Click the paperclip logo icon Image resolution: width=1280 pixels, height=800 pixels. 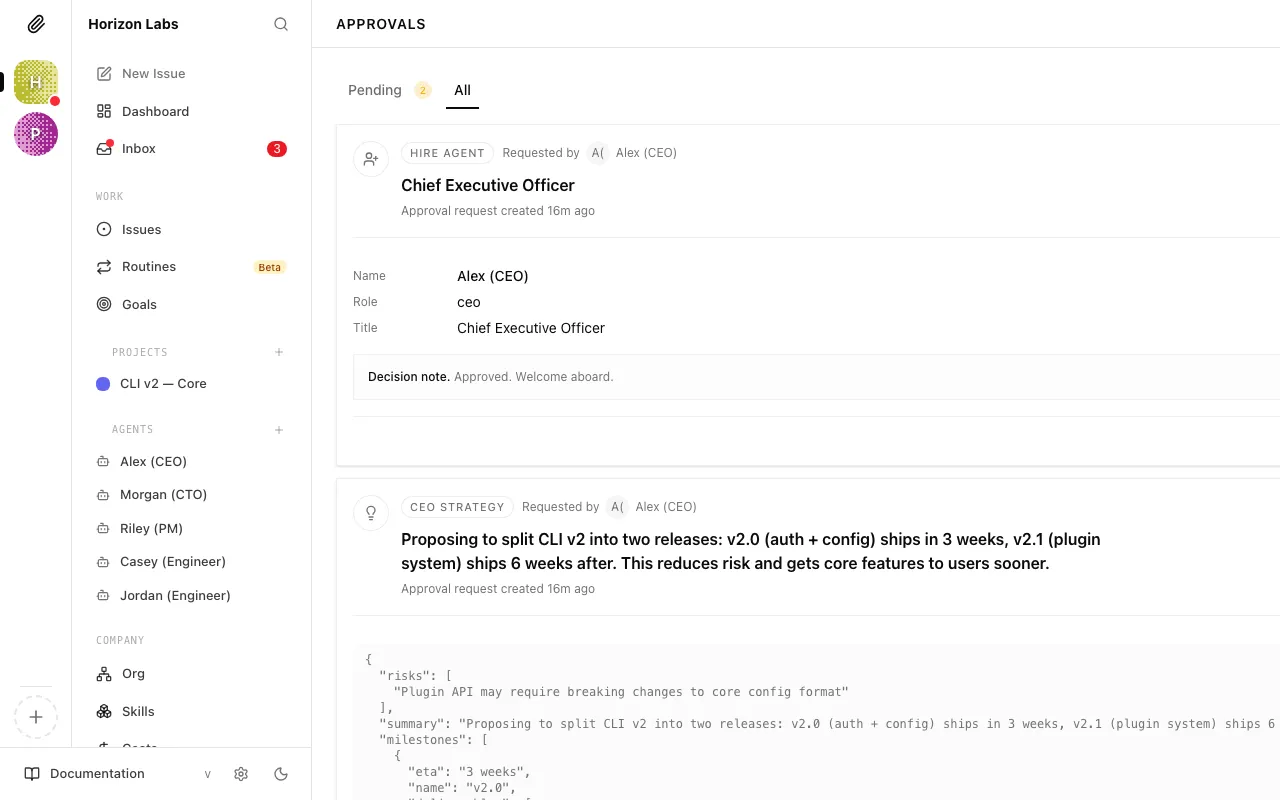coord(36,24)
